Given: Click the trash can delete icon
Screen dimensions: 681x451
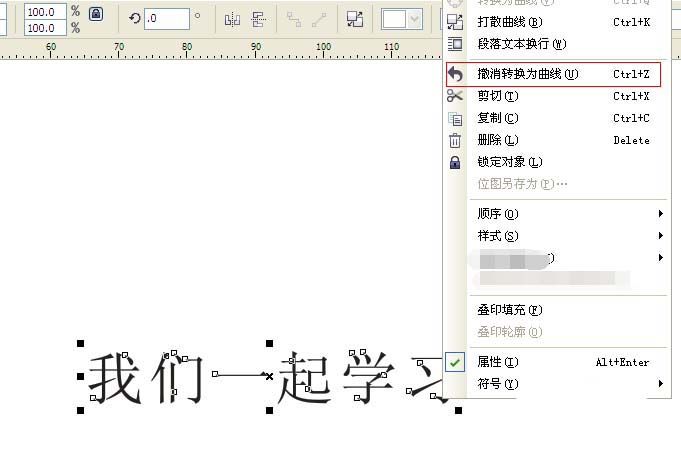Looking at the screenshot, I should tap(455, 140).
